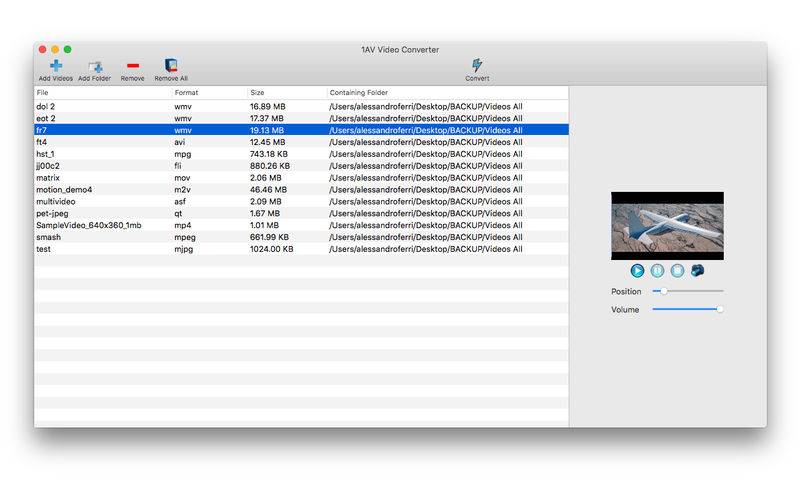Image resolution: width=800 pixels, height=500 pixels.
Task: Select the jj00c2 file row
Action: coord(302,166)
